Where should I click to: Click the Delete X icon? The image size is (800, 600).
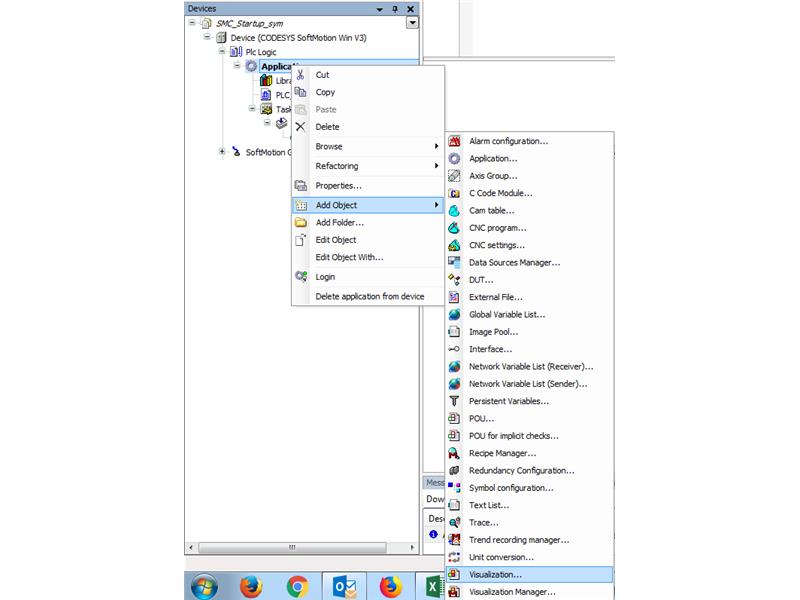point(301,127)
